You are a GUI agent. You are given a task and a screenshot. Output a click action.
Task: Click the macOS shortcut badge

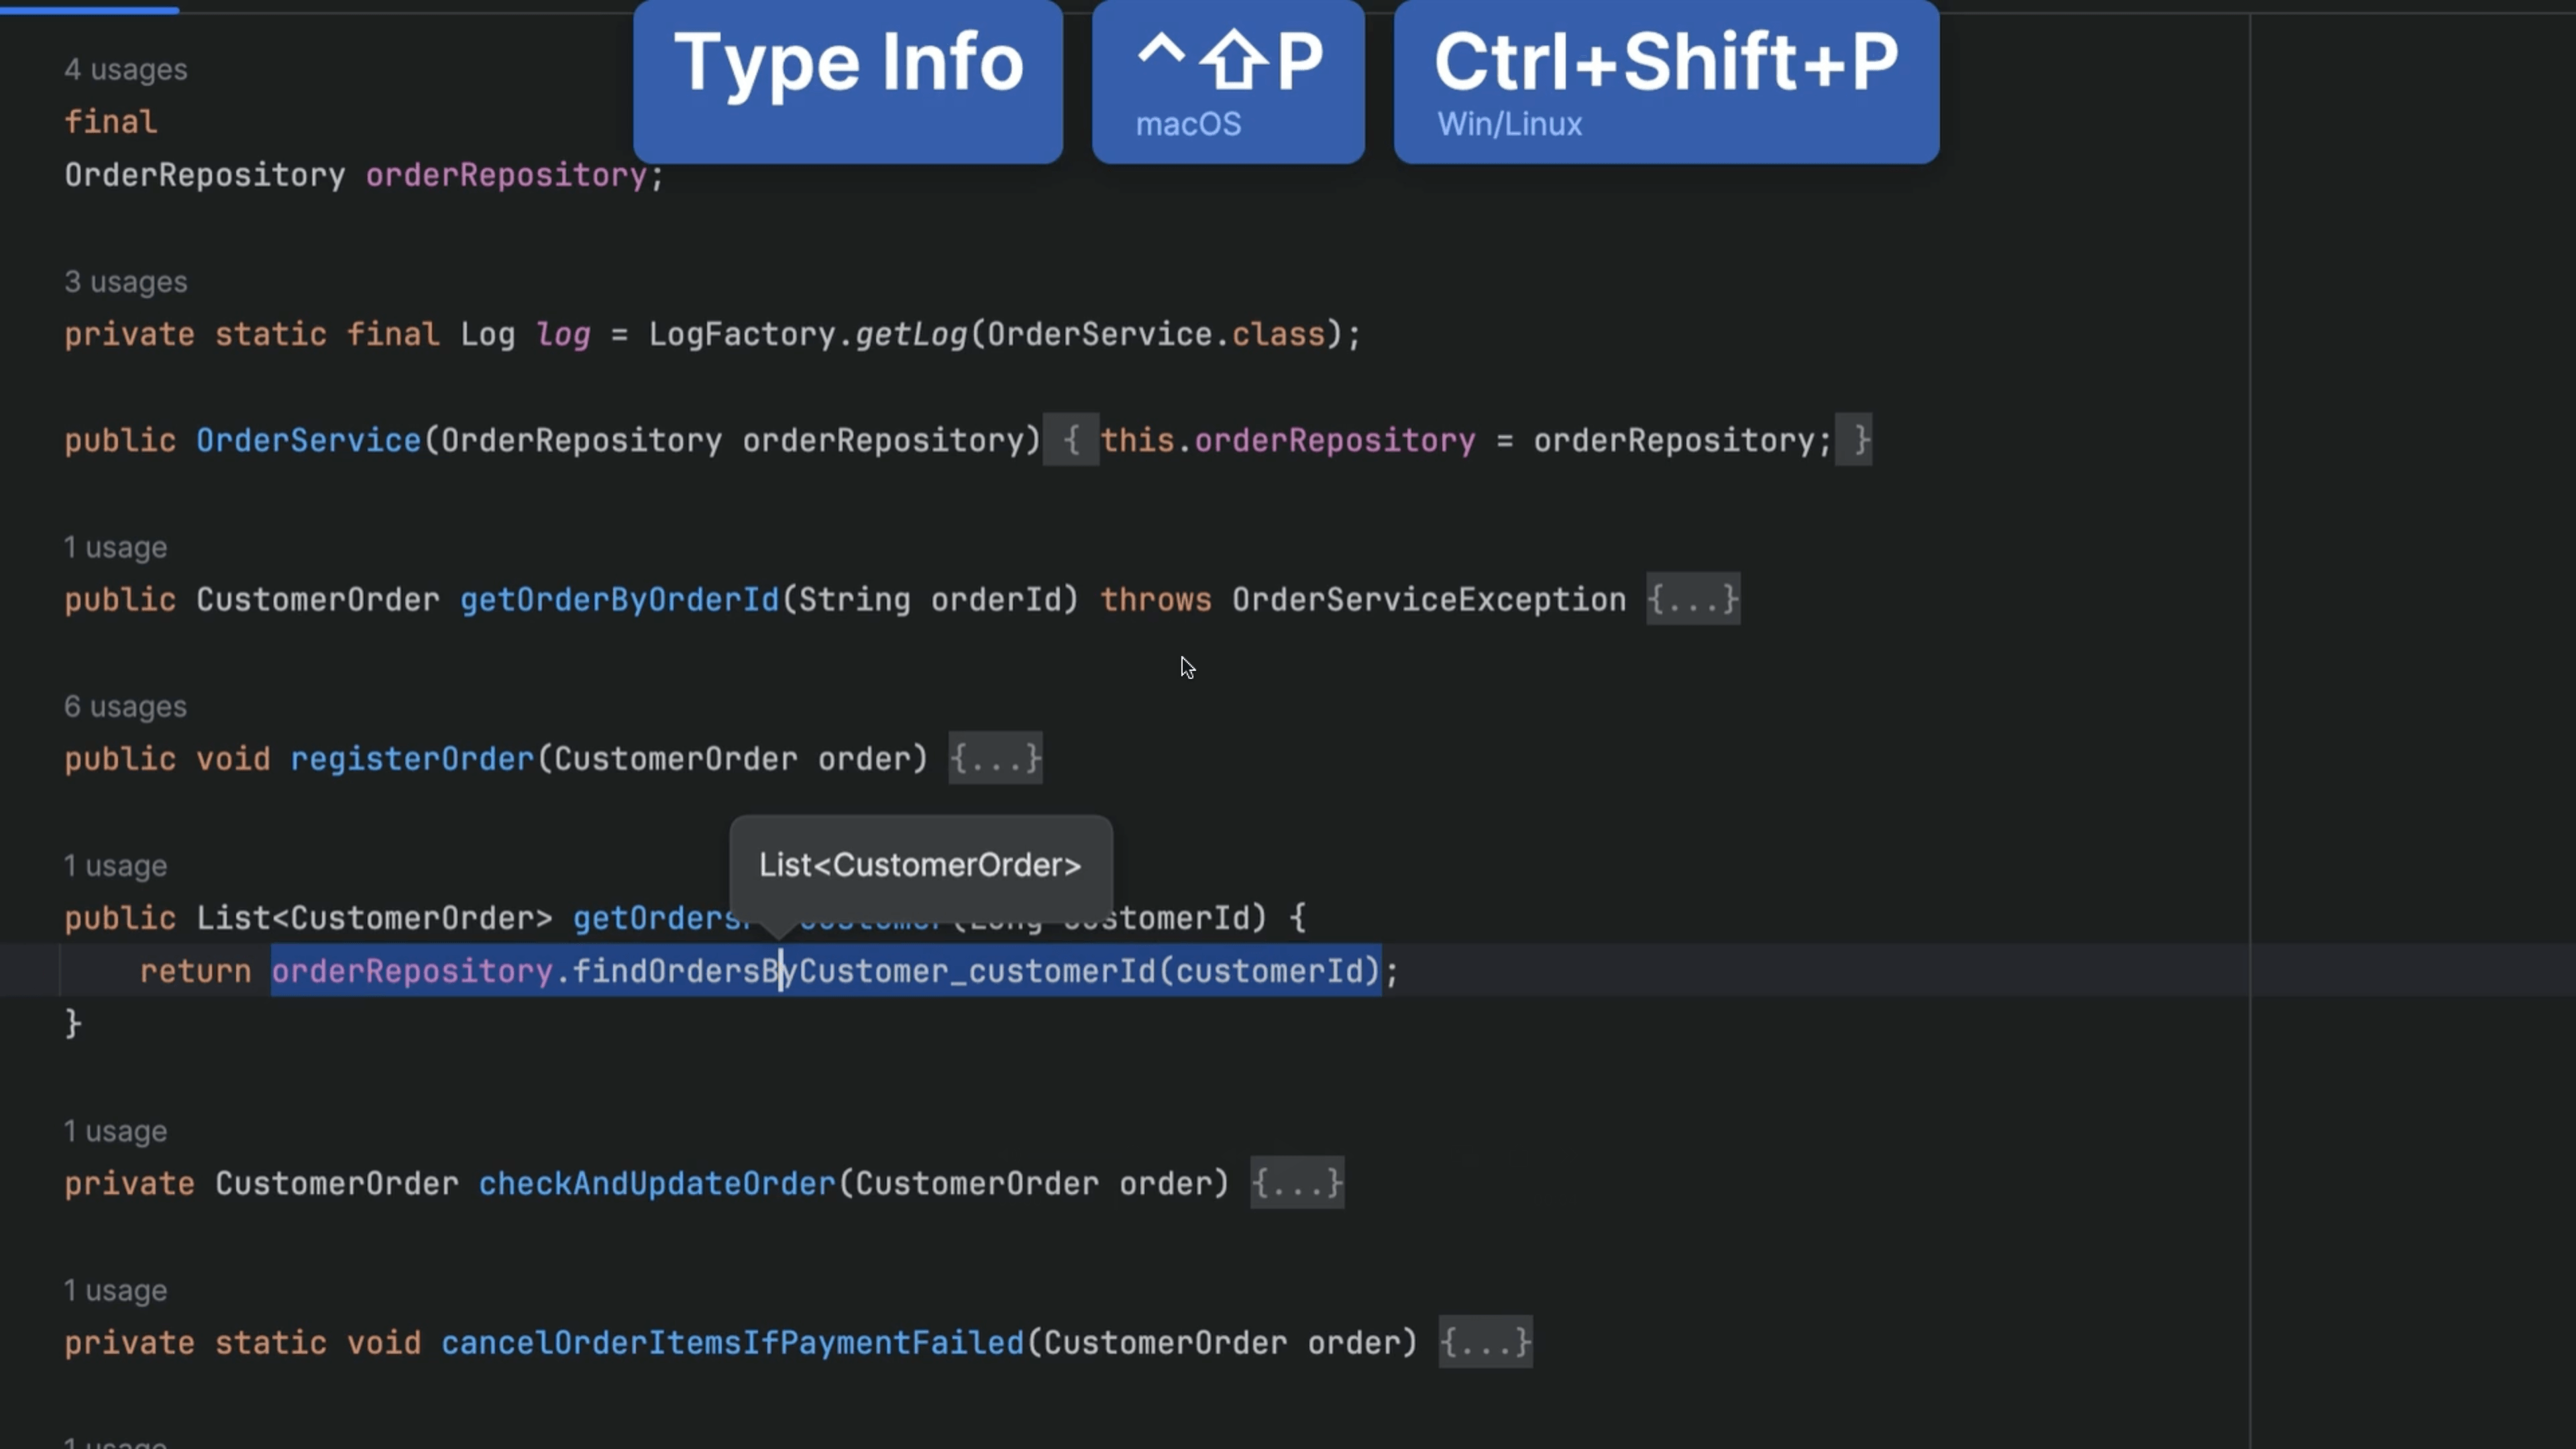1228,80
